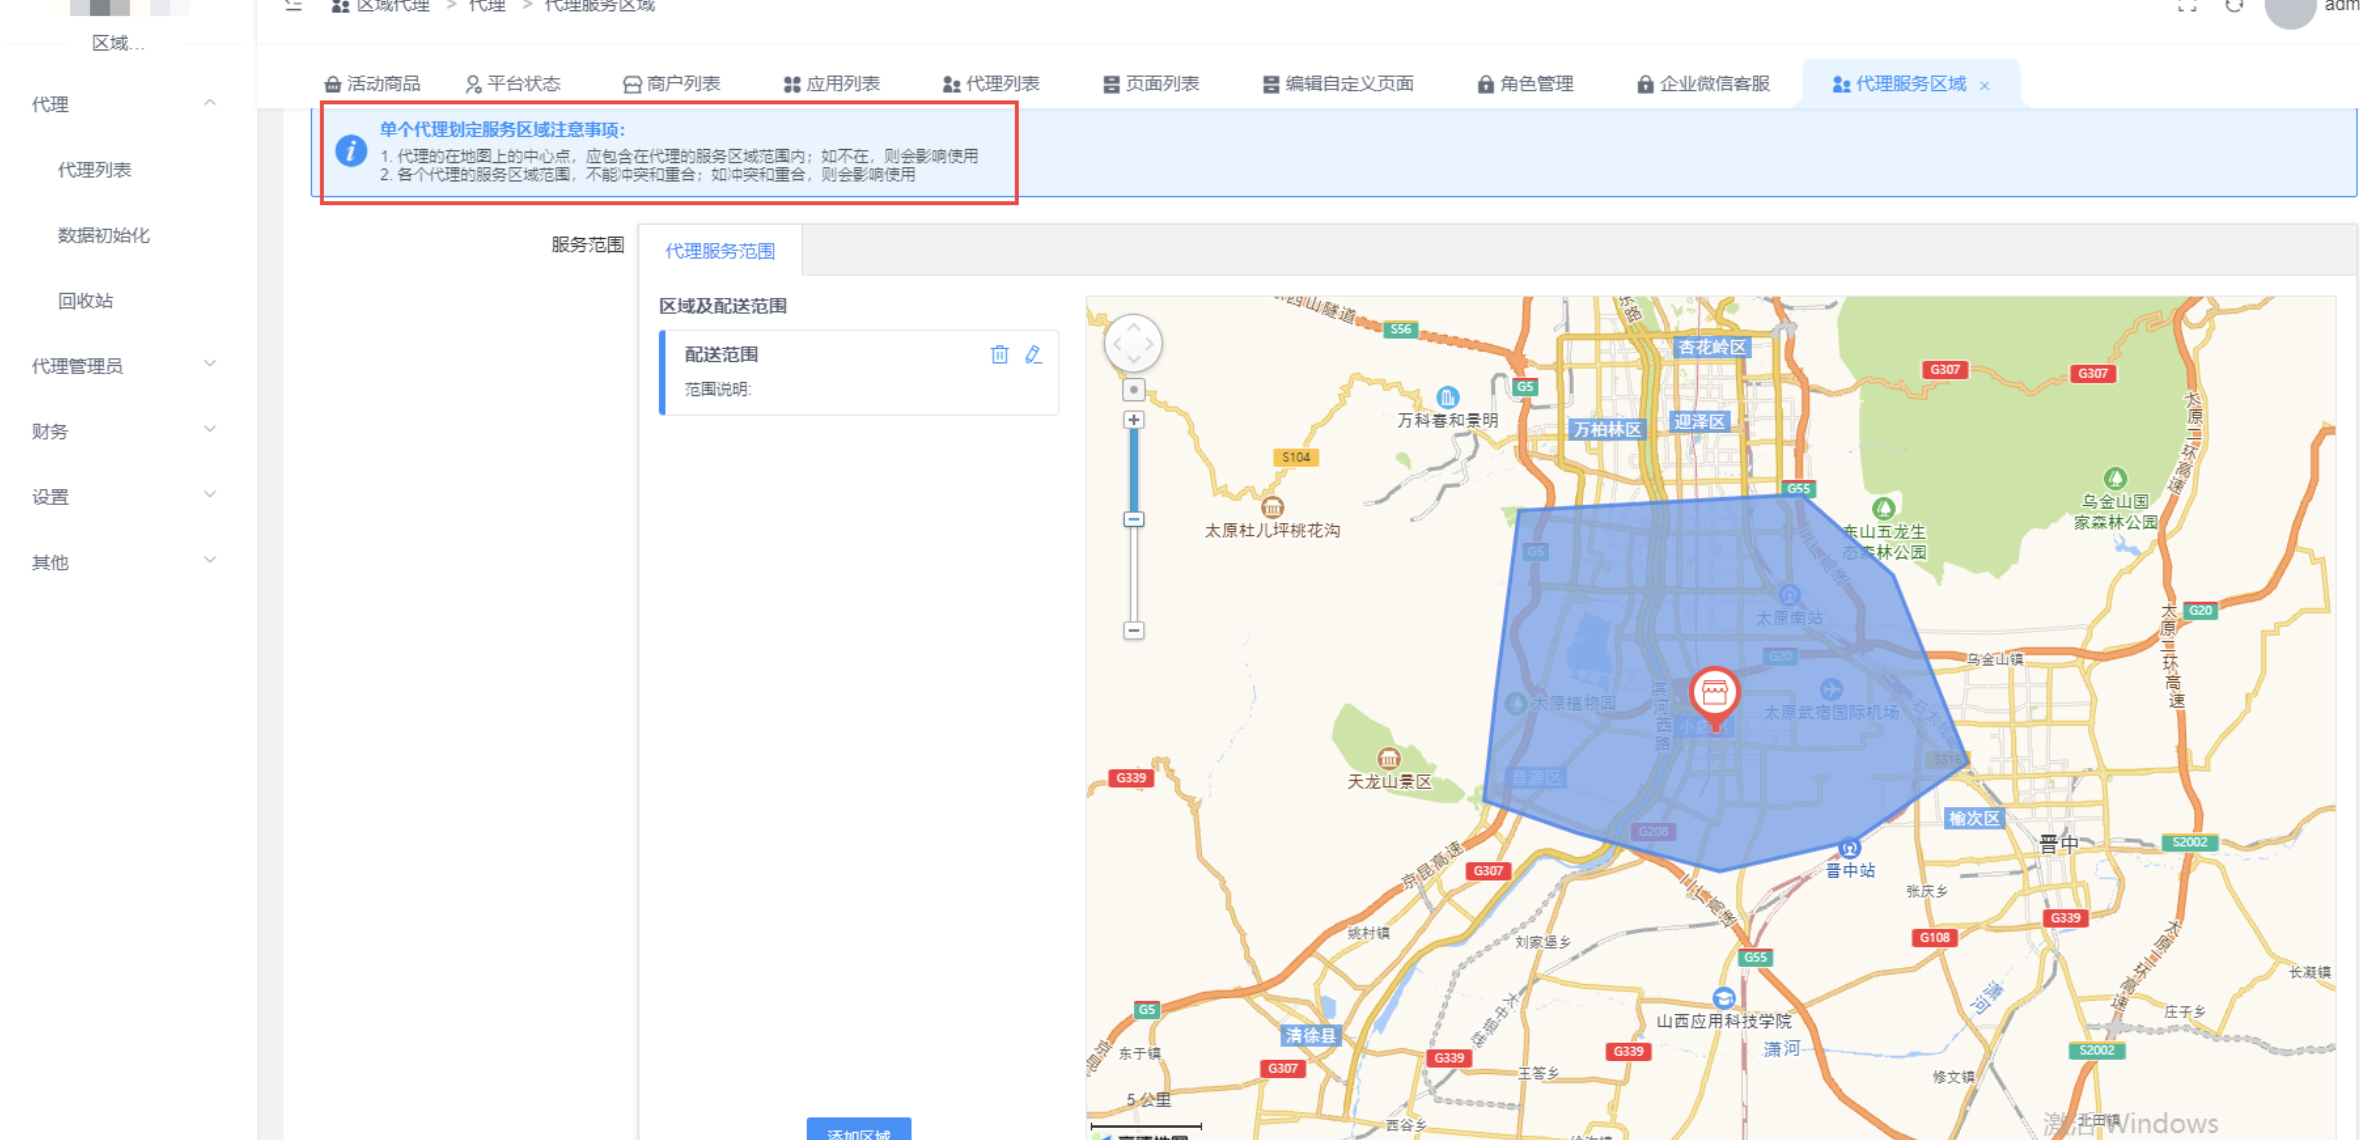Click the map pan direction control
This screenshot has width=2360, height=1140.
point(1133,344)
